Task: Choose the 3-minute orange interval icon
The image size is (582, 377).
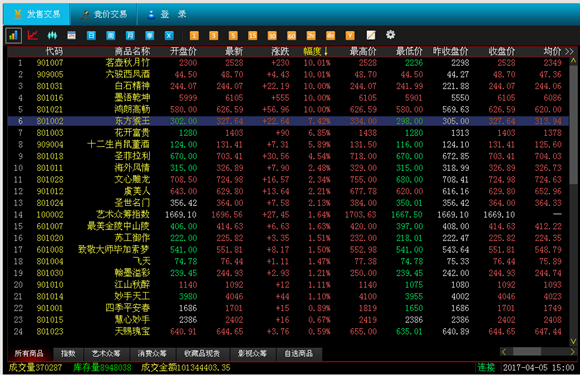Action: (213, 36)
